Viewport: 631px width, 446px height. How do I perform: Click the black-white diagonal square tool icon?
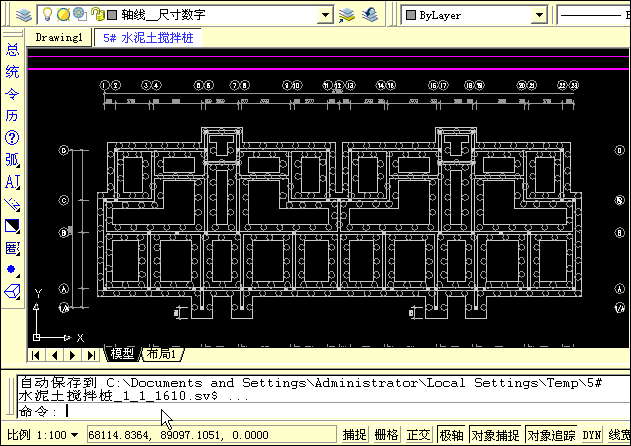click(12, 226)
